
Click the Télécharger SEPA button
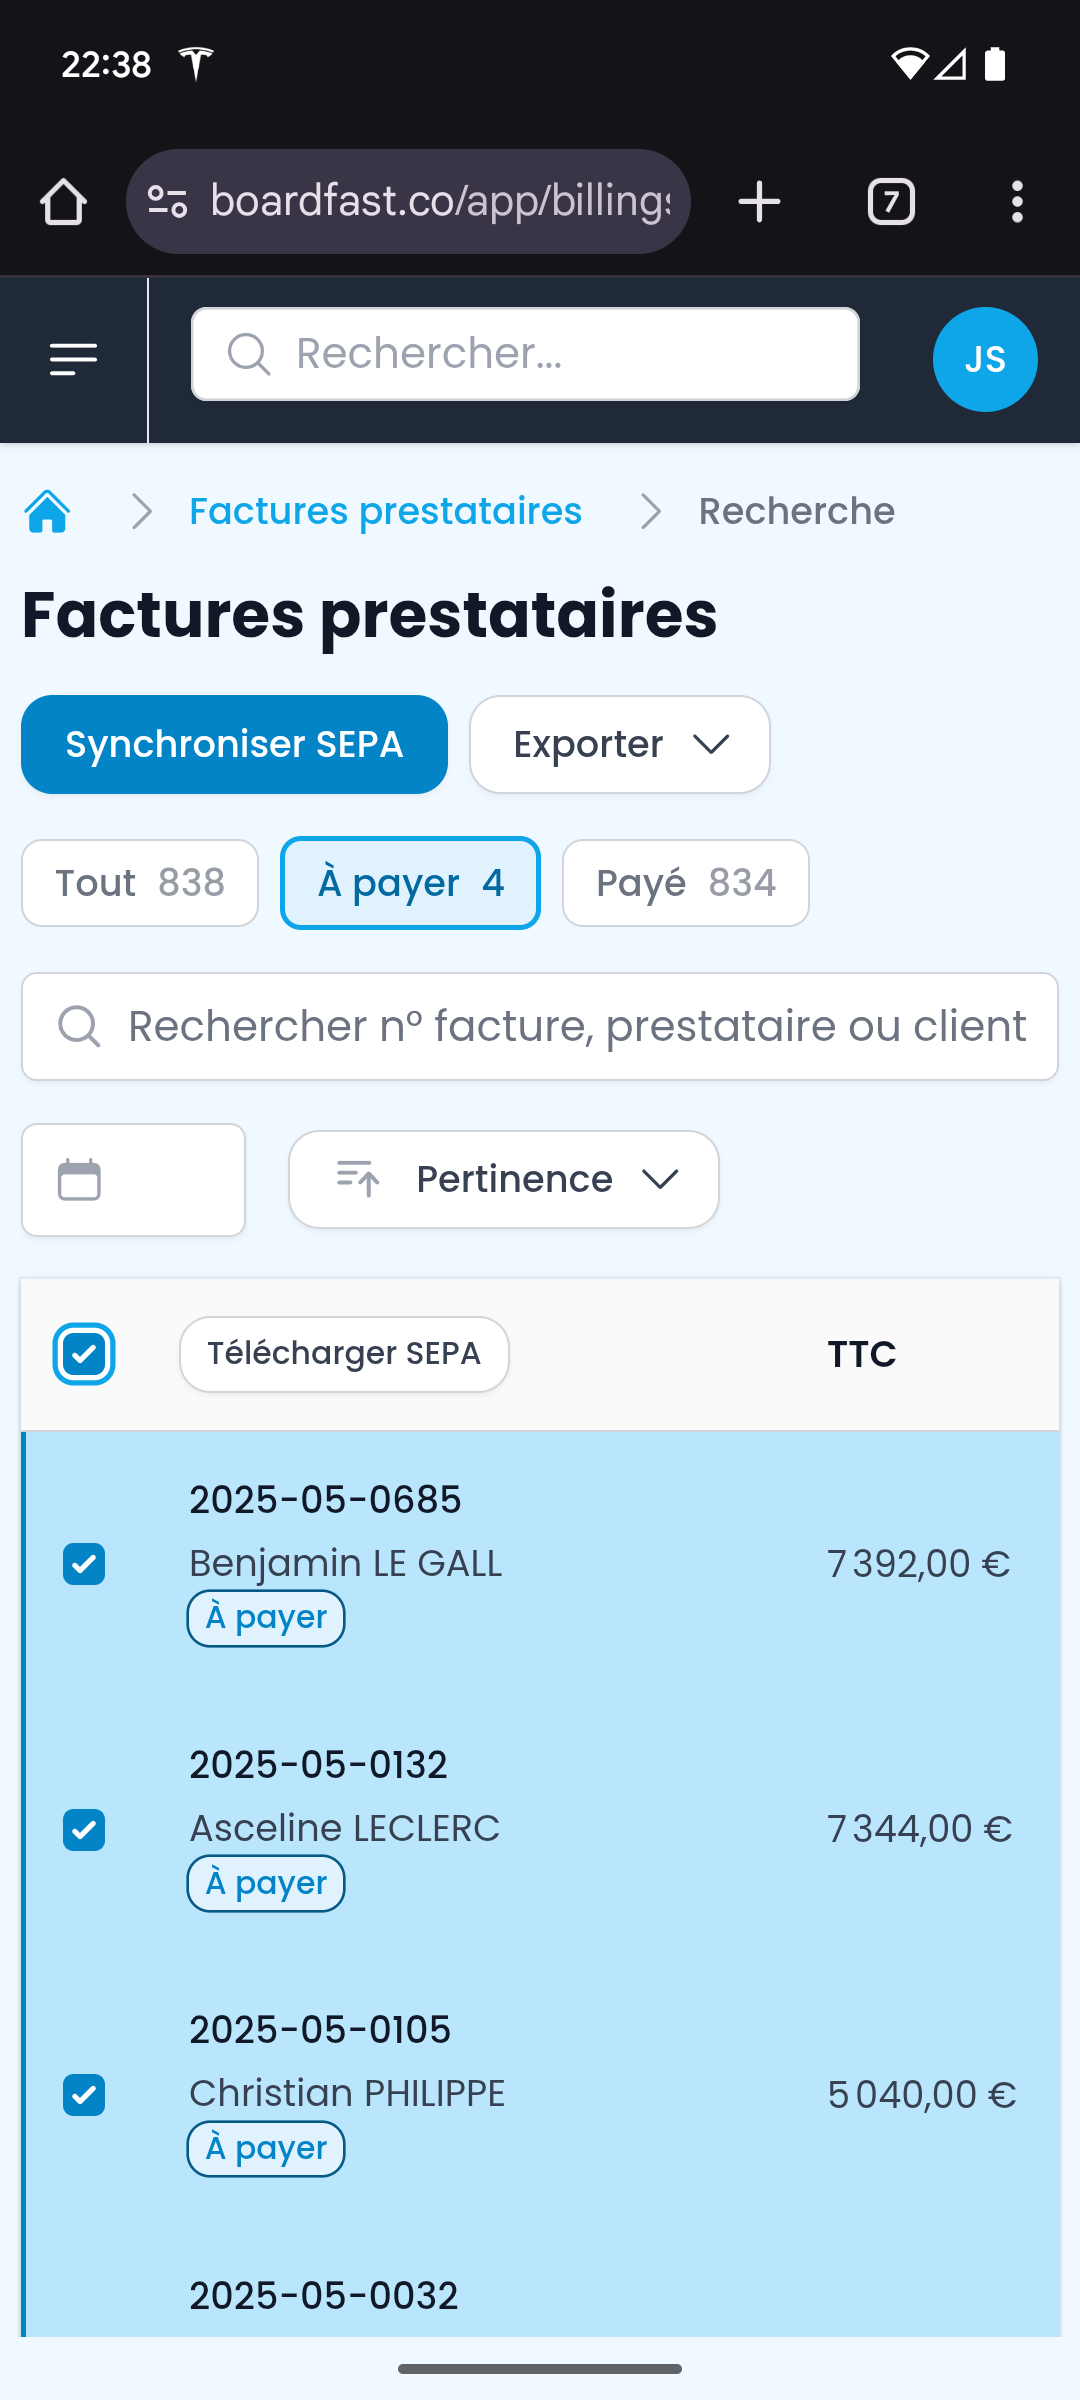[x=344, y=1354]
